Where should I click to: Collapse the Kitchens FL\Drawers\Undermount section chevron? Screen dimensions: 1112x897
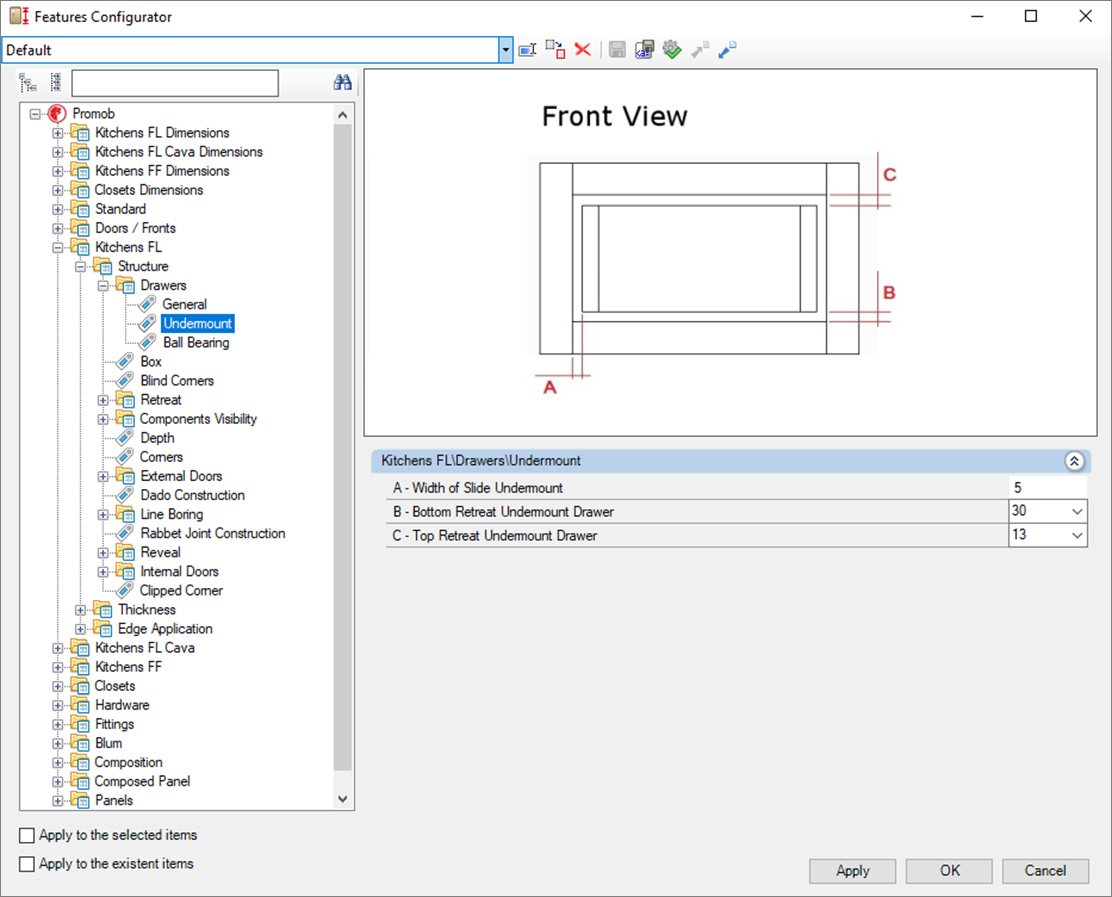(1074, 461)
